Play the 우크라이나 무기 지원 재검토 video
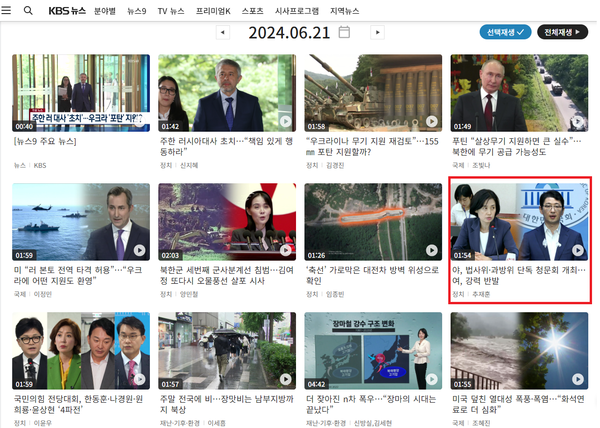 tap(432, 122)
